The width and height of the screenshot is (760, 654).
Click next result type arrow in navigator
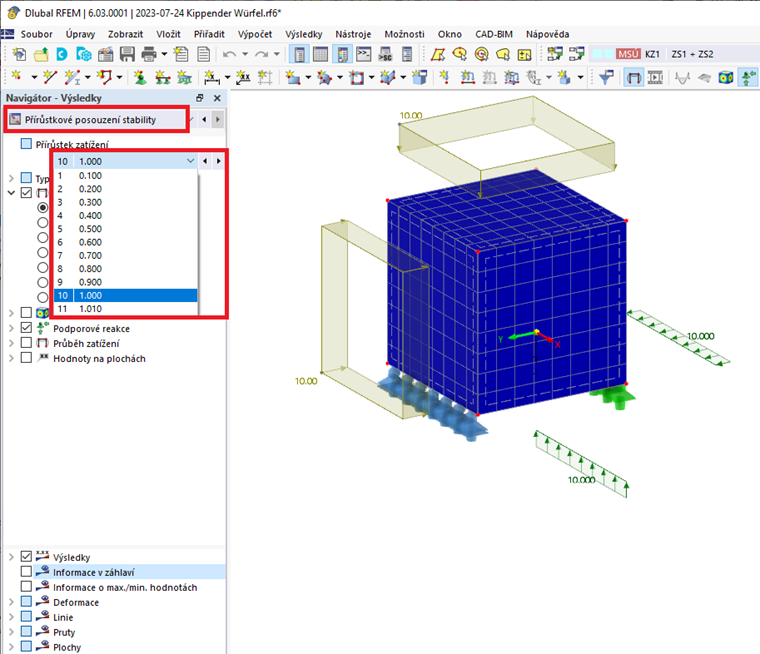[x=218, y=119]
